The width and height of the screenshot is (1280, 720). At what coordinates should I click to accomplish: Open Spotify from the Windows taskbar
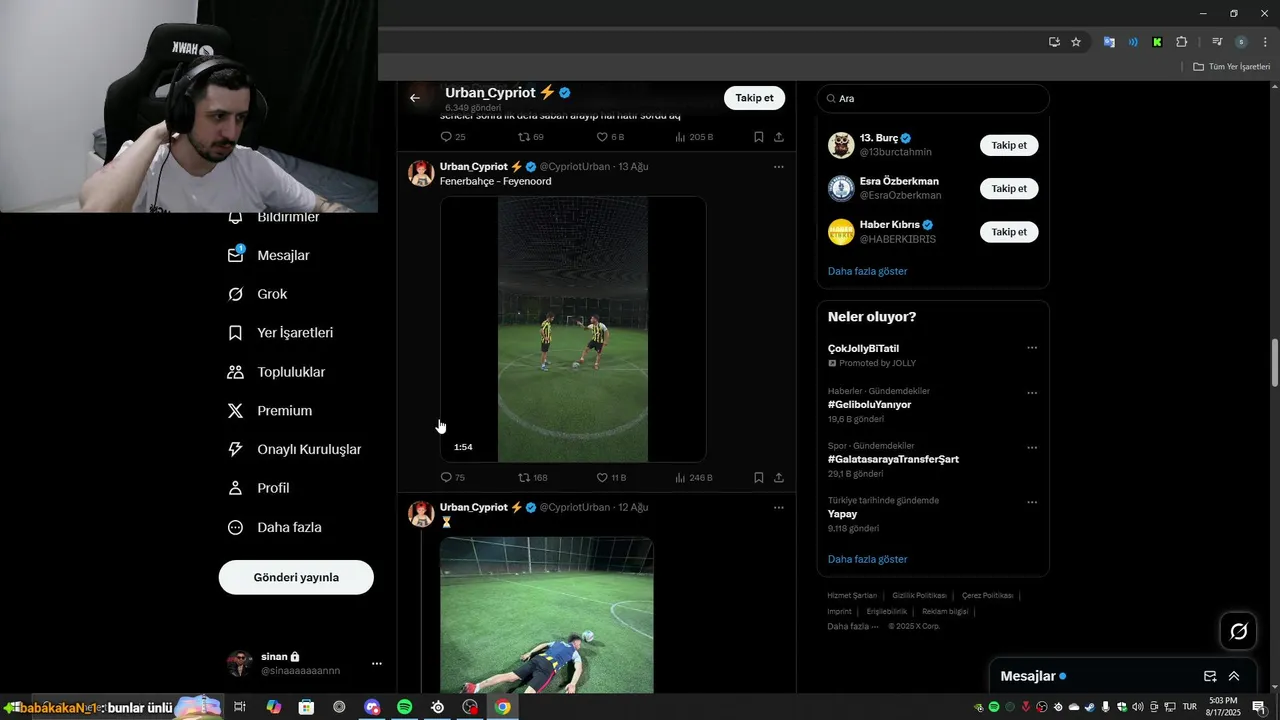coord(404,707)
